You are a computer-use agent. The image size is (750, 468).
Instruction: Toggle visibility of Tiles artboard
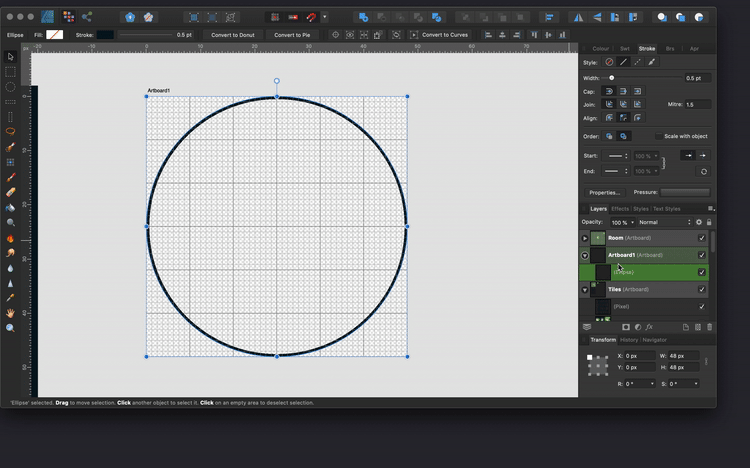coord(702,290)
